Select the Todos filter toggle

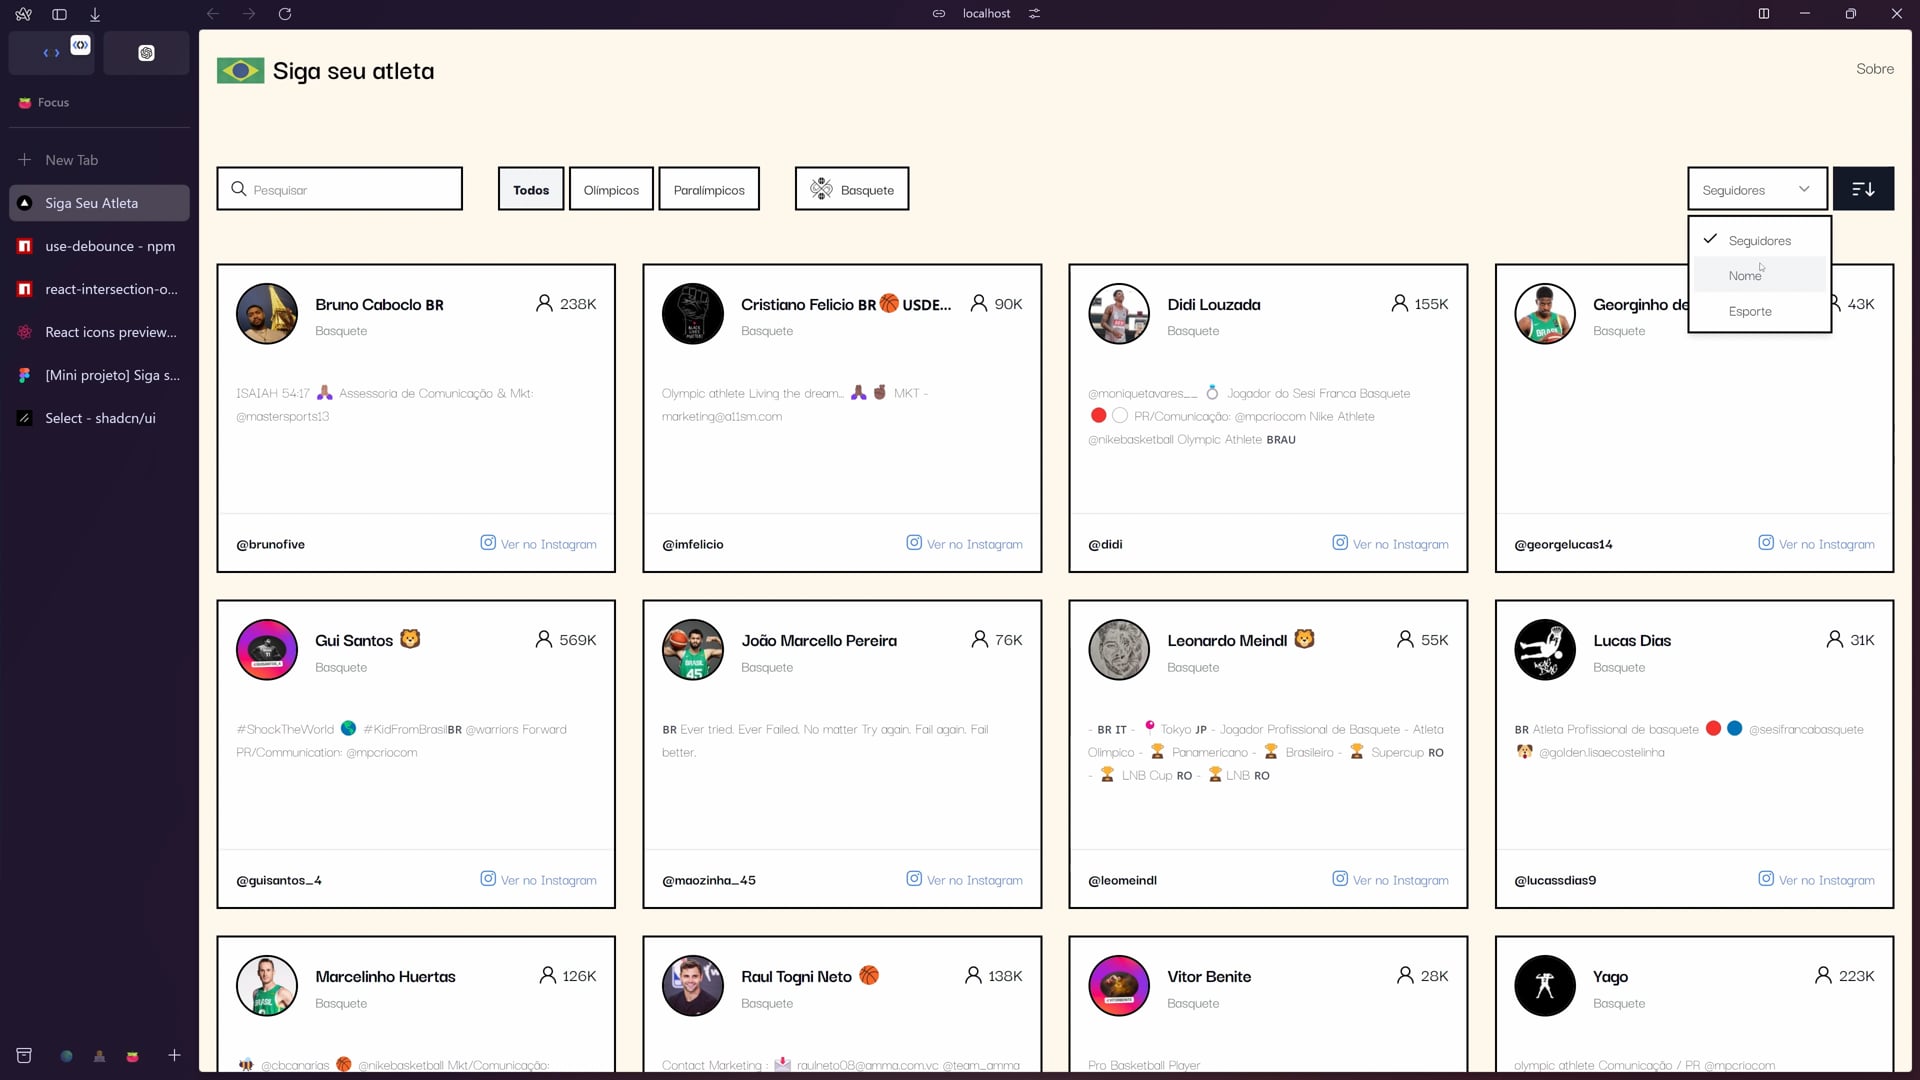click(531, 190)
